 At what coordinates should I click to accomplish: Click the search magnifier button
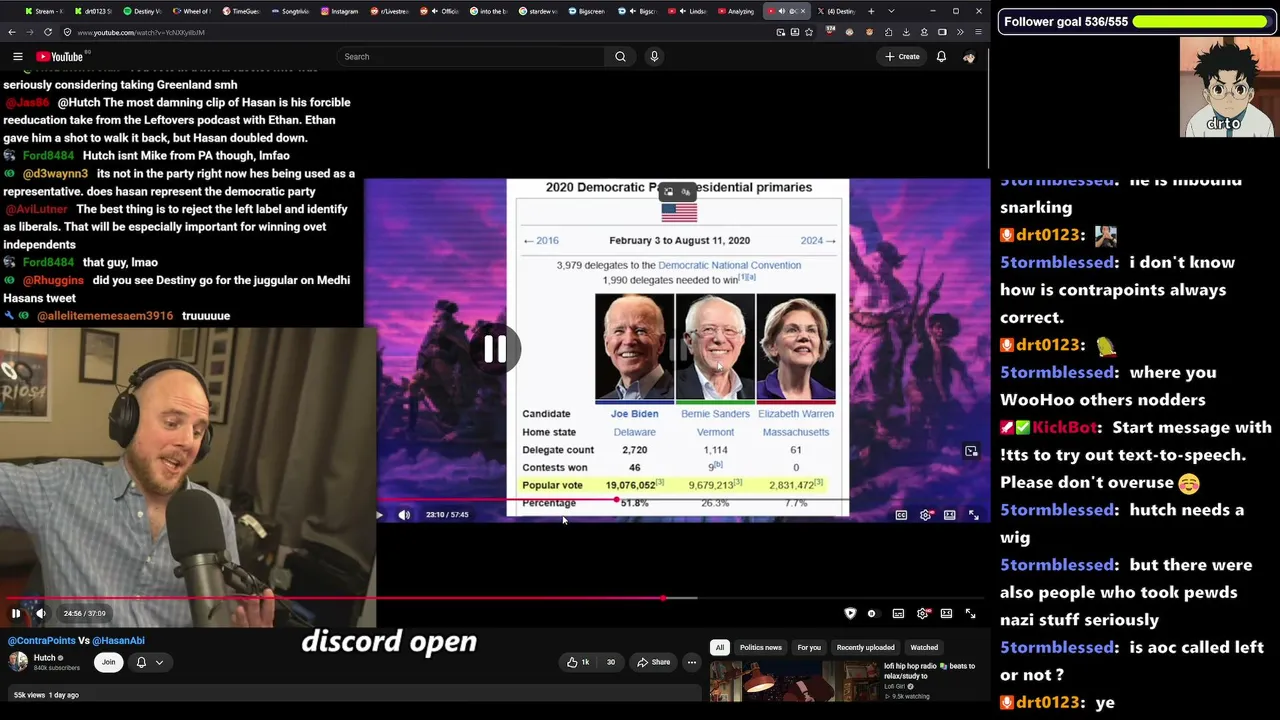click(620, 57)
